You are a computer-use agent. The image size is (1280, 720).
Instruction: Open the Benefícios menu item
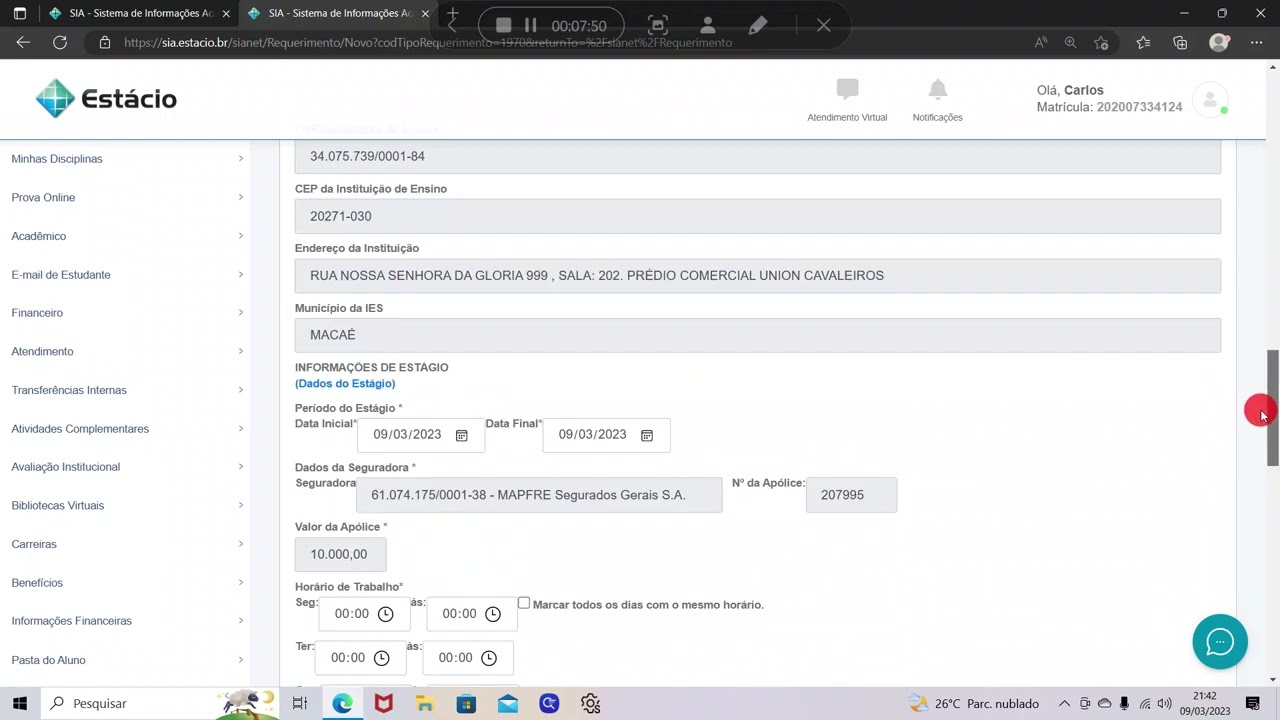127,582
